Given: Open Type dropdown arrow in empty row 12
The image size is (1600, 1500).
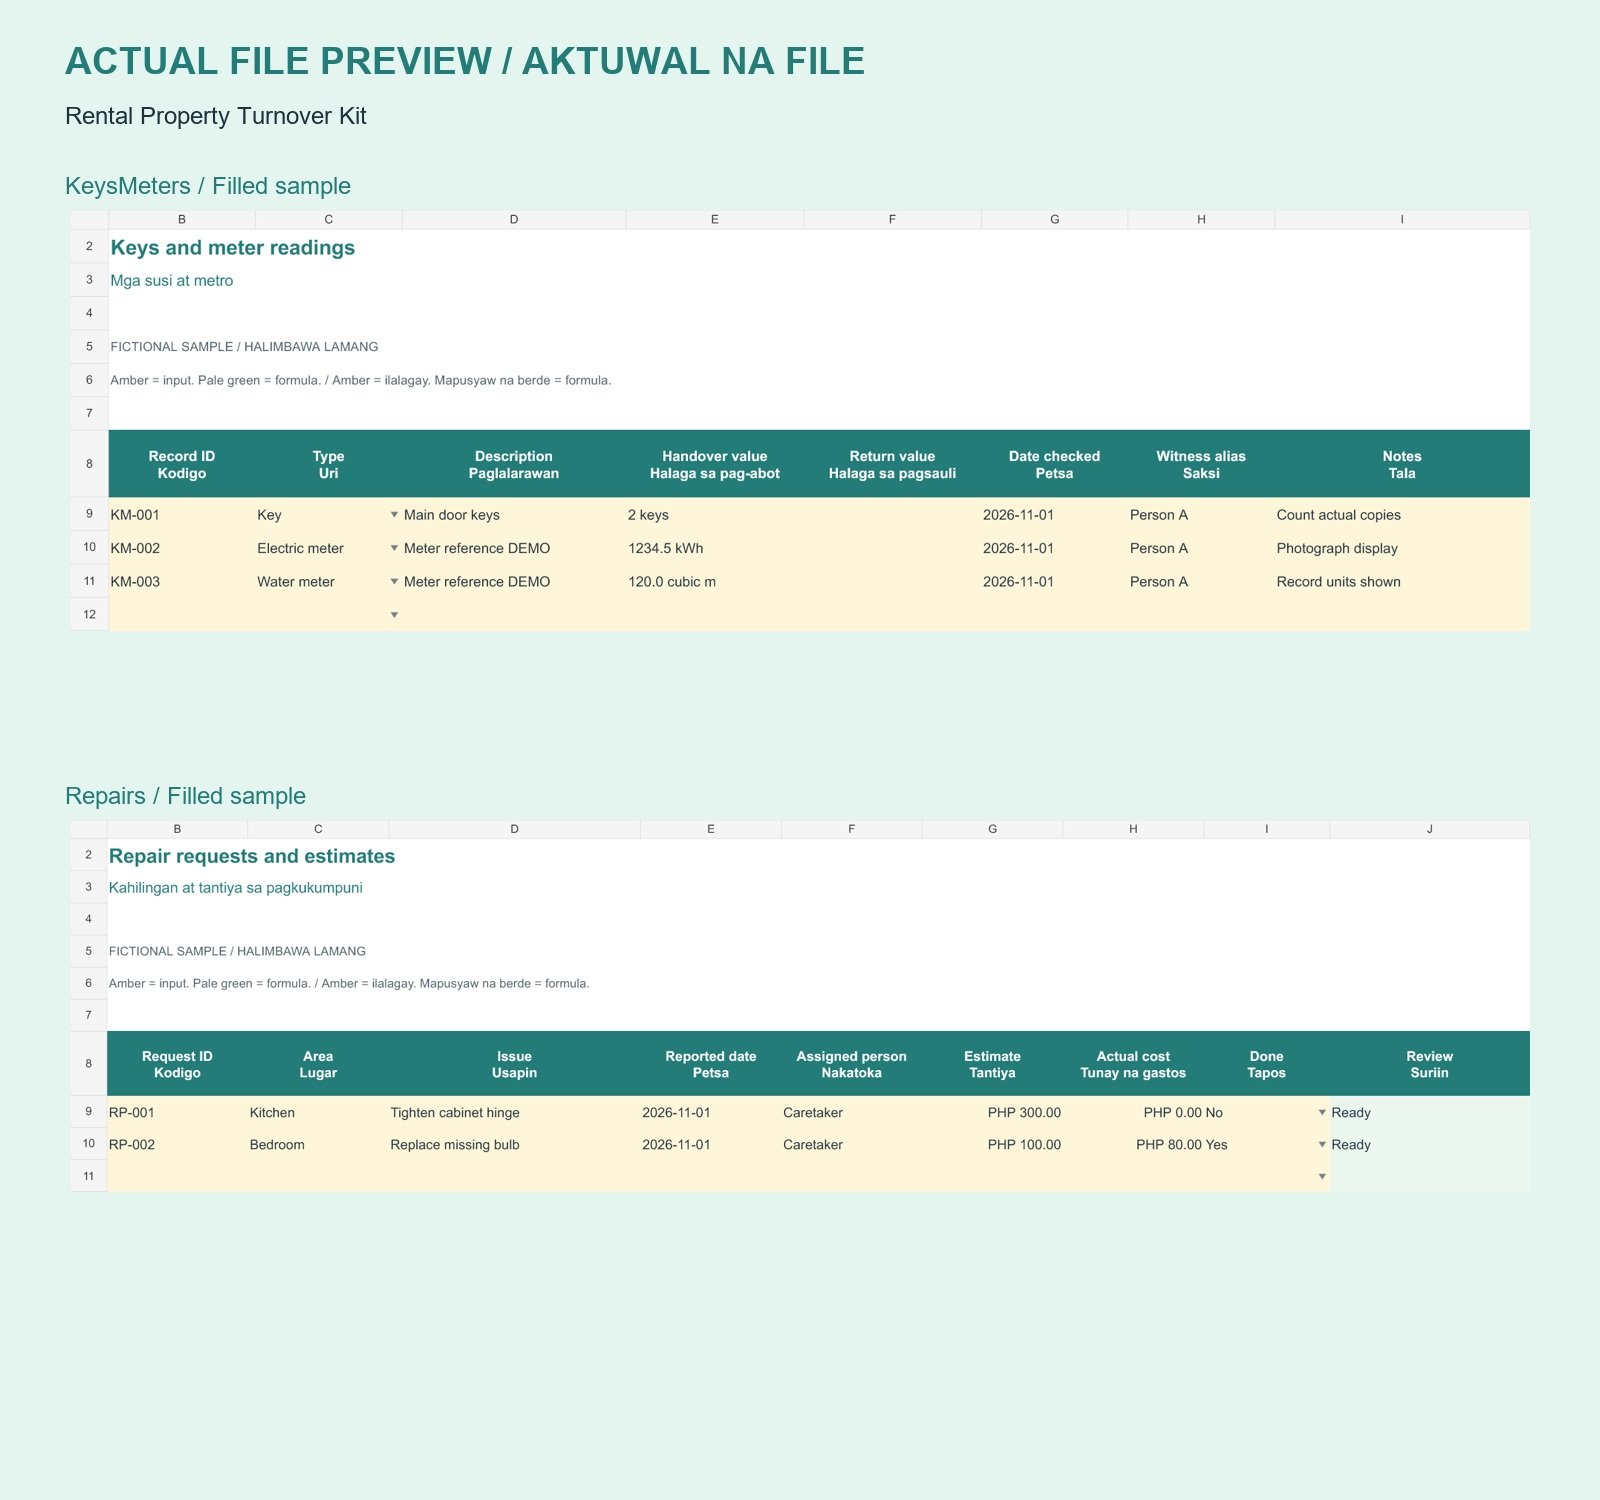Looking at the screenshot, I should coord(394,615).
